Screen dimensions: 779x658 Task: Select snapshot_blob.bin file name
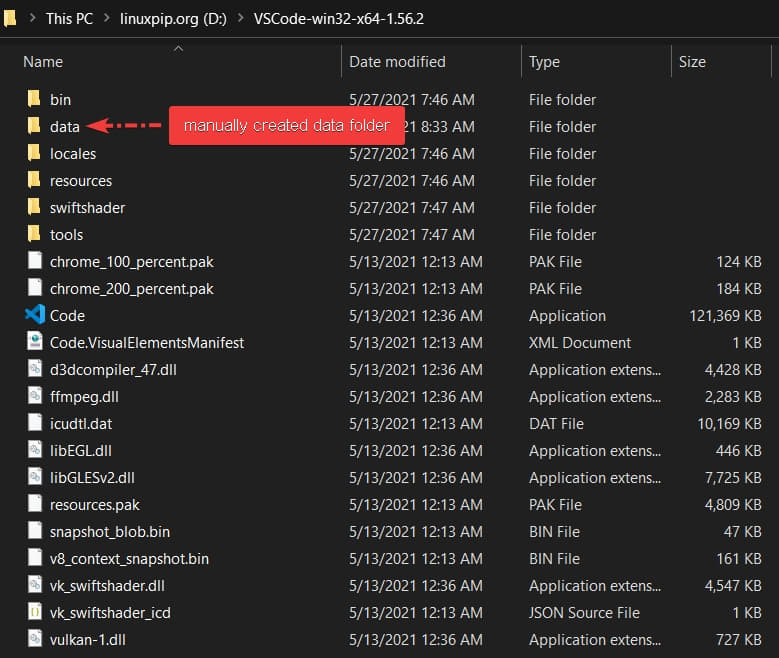(x=110, y=532)
